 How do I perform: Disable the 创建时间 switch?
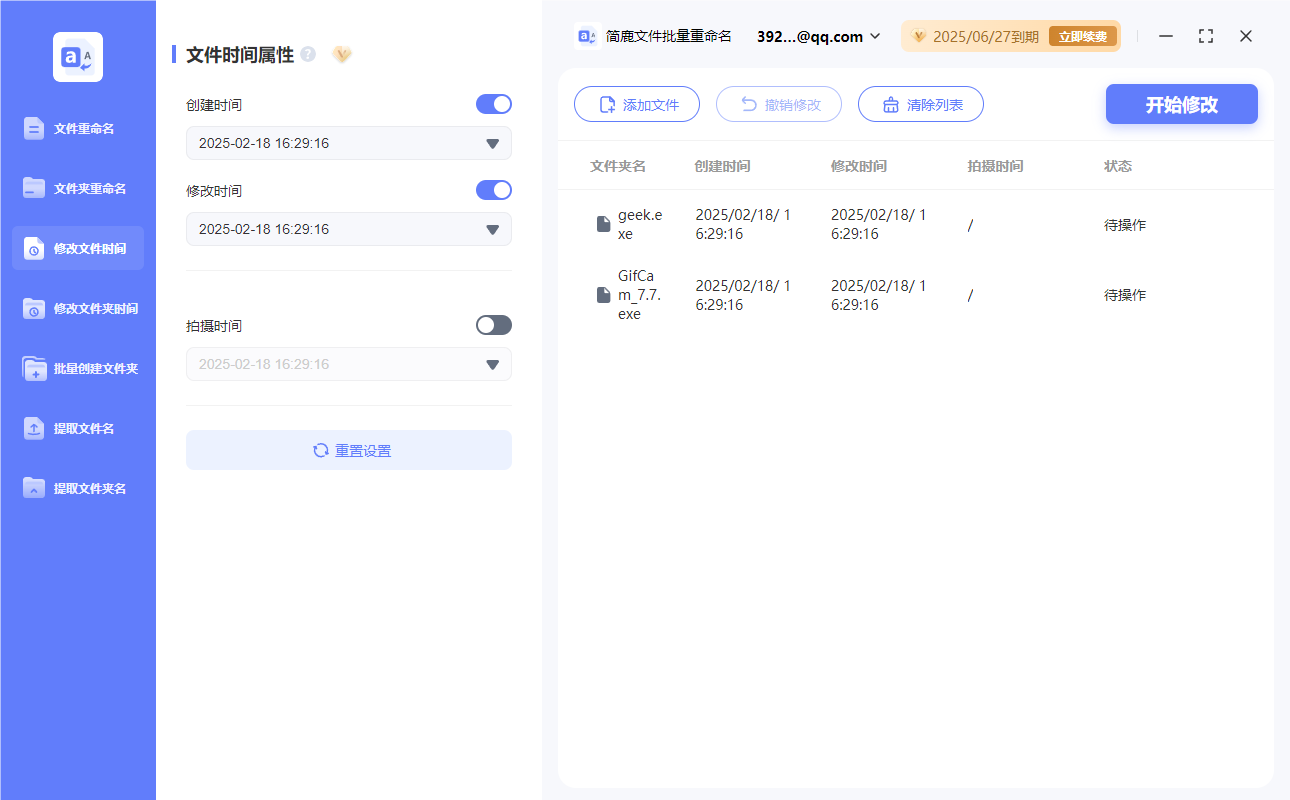click(x=493, y=104)
